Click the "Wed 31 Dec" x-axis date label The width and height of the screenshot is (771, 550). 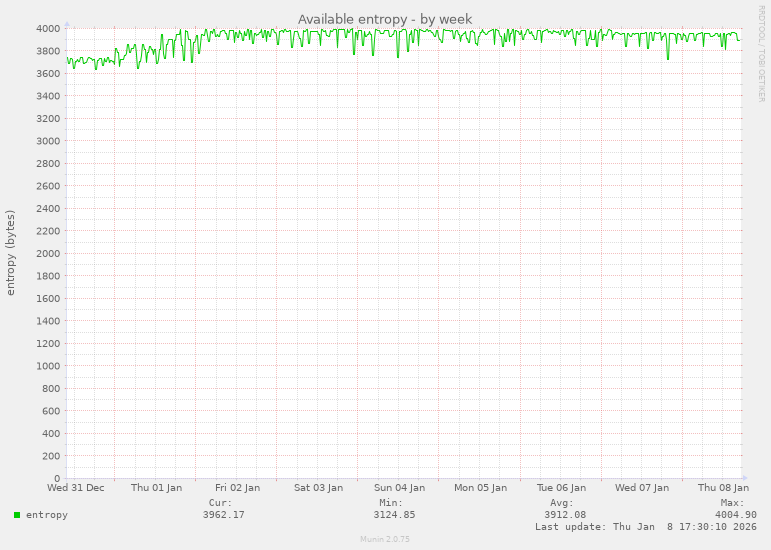[x=76, y=488]
